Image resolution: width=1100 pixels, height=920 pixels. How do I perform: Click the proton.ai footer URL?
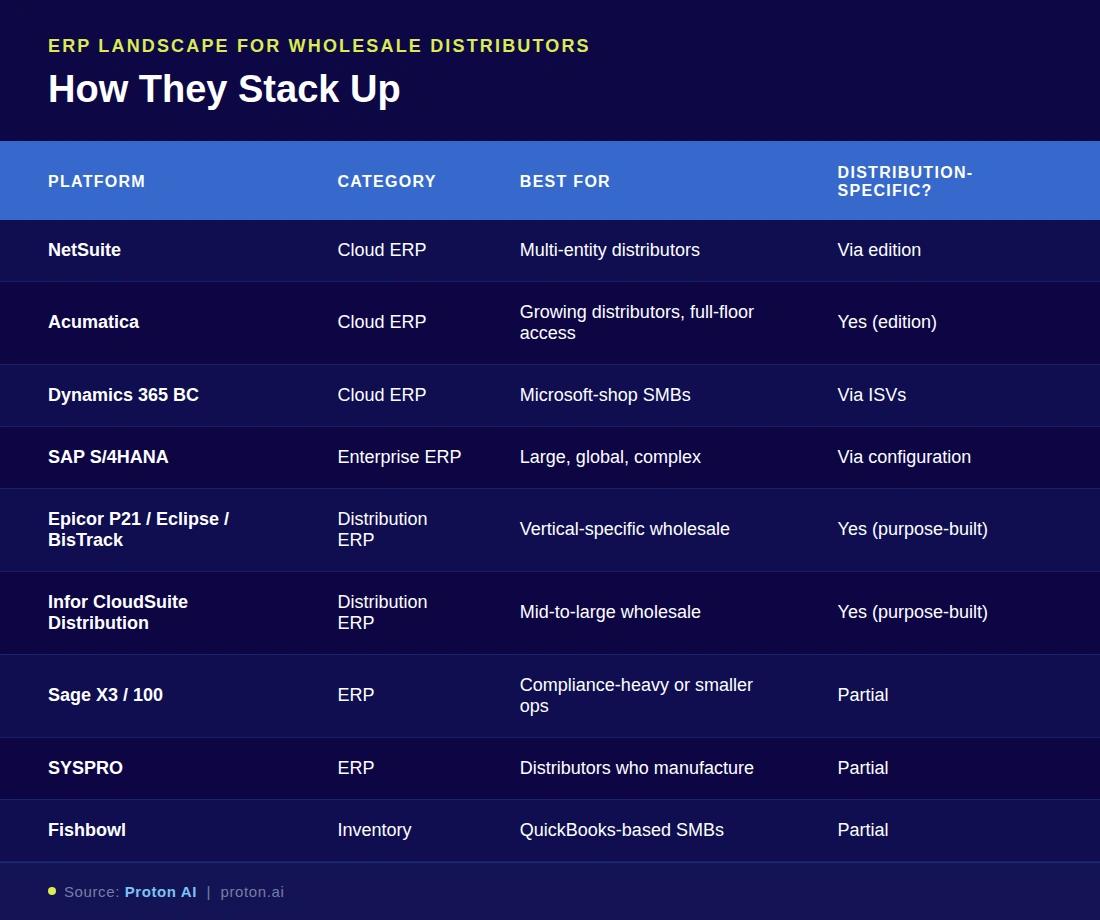click(252, 892)
